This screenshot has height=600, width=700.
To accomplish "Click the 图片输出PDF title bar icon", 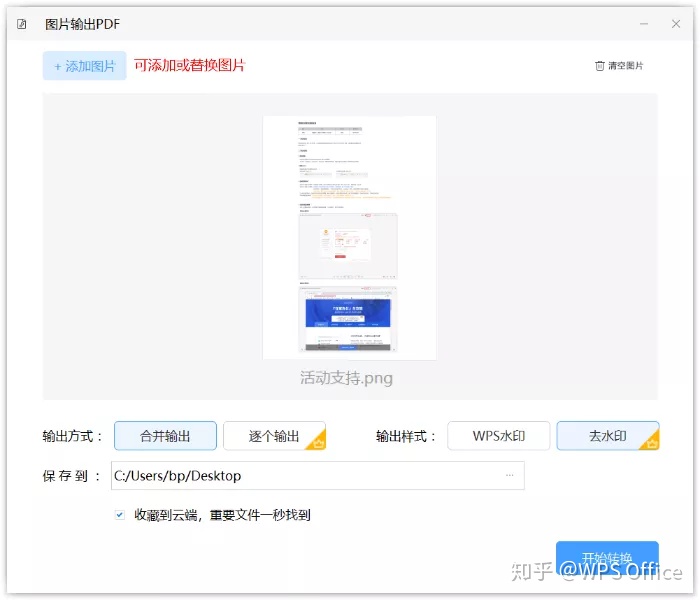I will coord(22,24).
